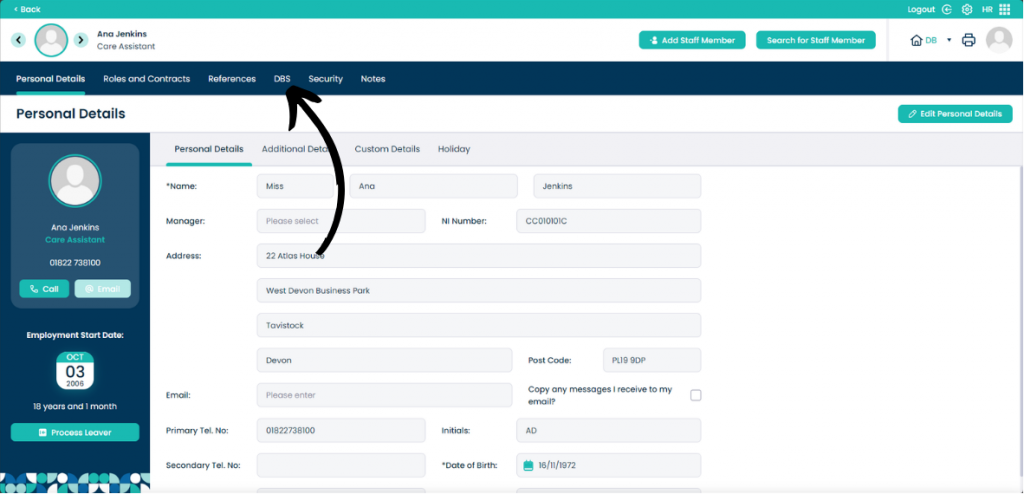Open the user profile avatar top right
Image resolution: width=1024 pixels, height=494 pixels.
999,40
